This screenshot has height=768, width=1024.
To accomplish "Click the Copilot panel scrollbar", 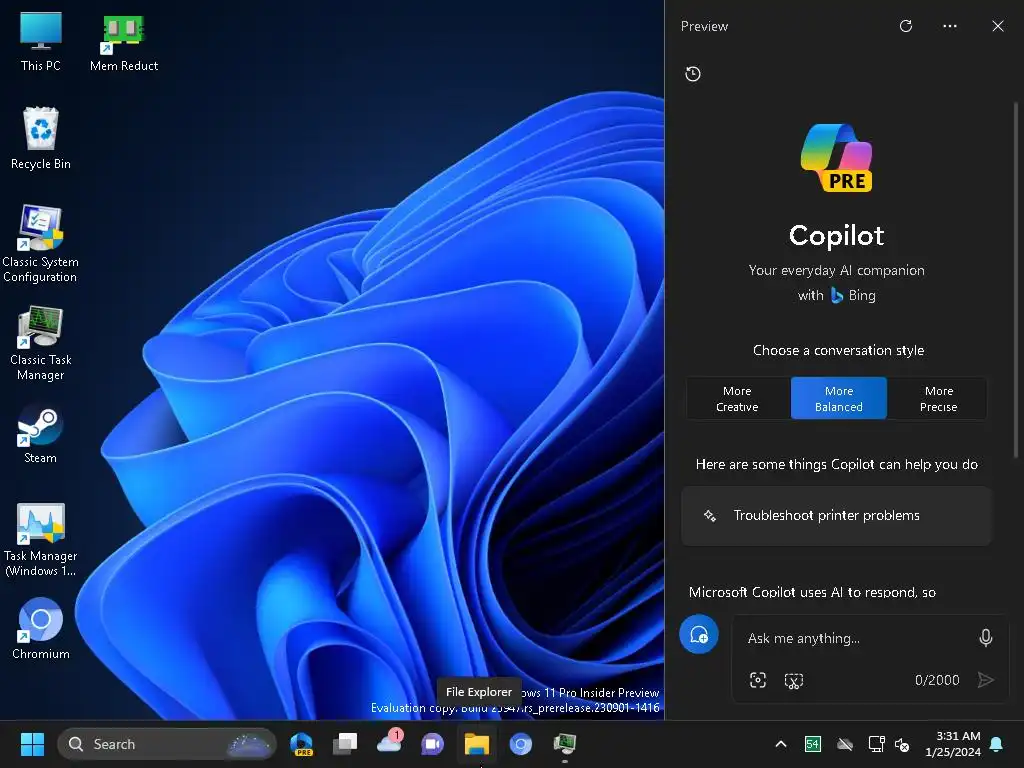I will (1016, 281).
